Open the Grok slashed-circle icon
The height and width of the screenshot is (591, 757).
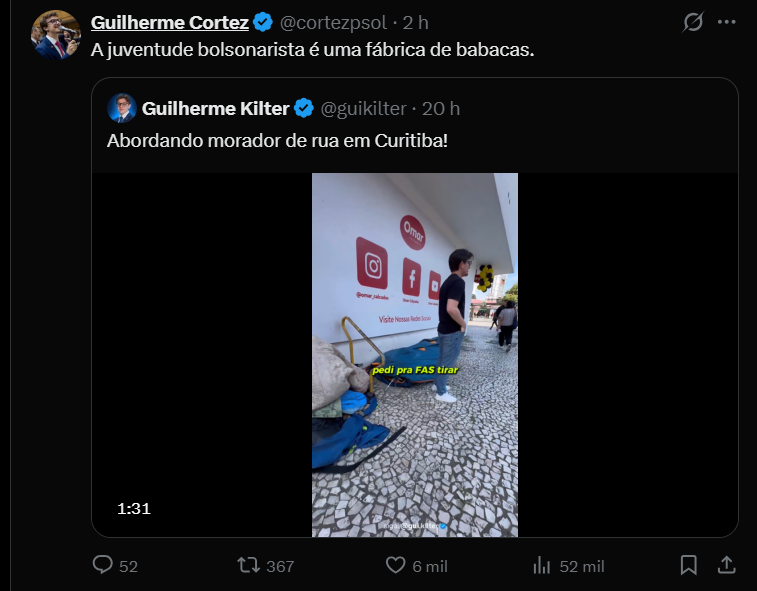coord(692,22)
